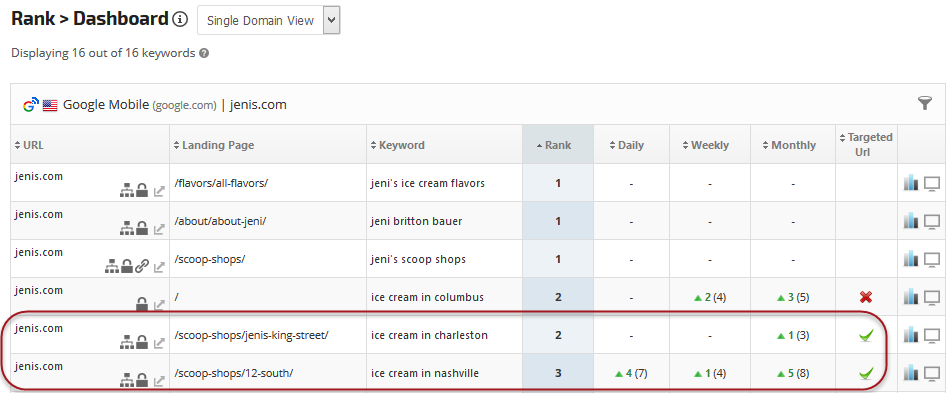
Task: Open /scoop-shops/jenis-king-street/ landing page link
Action: pyautogui.click(x=251, y=335)
